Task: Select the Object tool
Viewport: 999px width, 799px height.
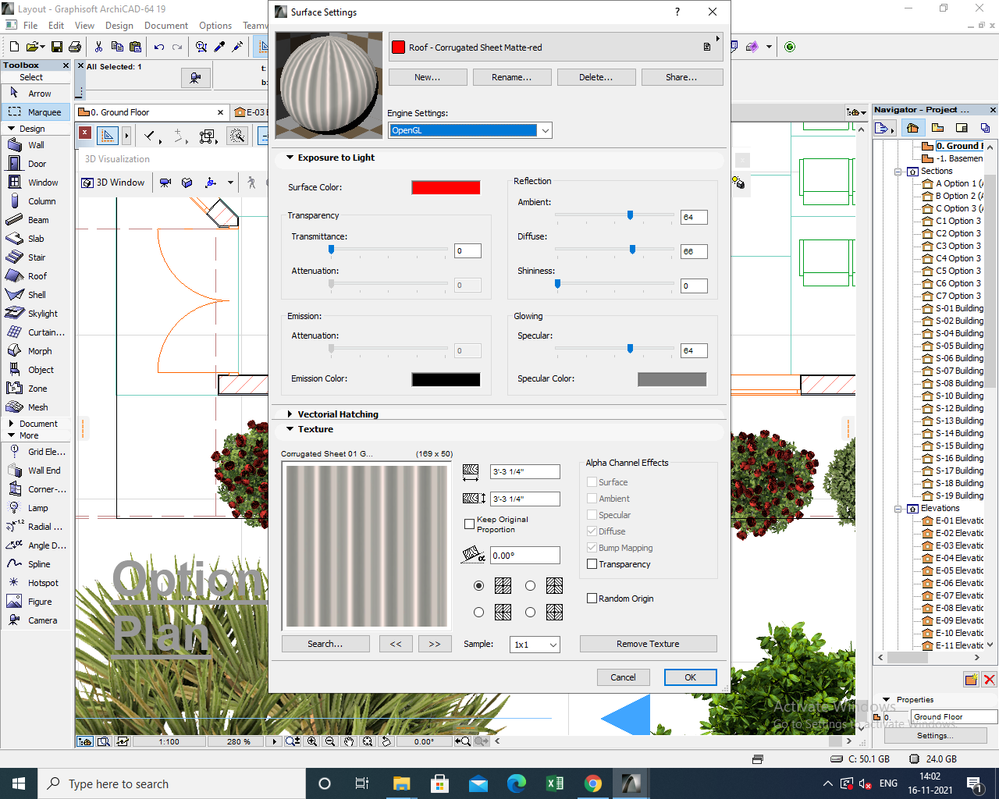Action: point(40,370)
